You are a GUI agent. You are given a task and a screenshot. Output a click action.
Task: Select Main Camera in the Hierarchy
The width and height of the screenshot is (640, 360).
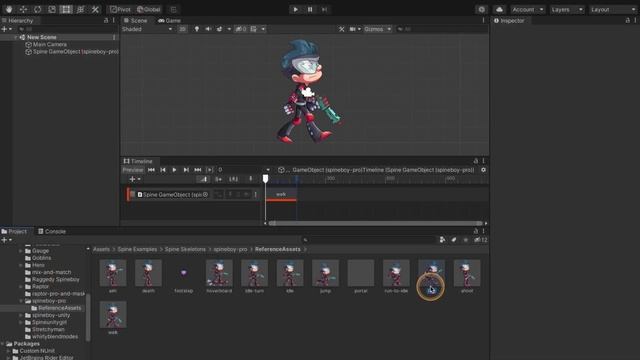click(49, 44)
